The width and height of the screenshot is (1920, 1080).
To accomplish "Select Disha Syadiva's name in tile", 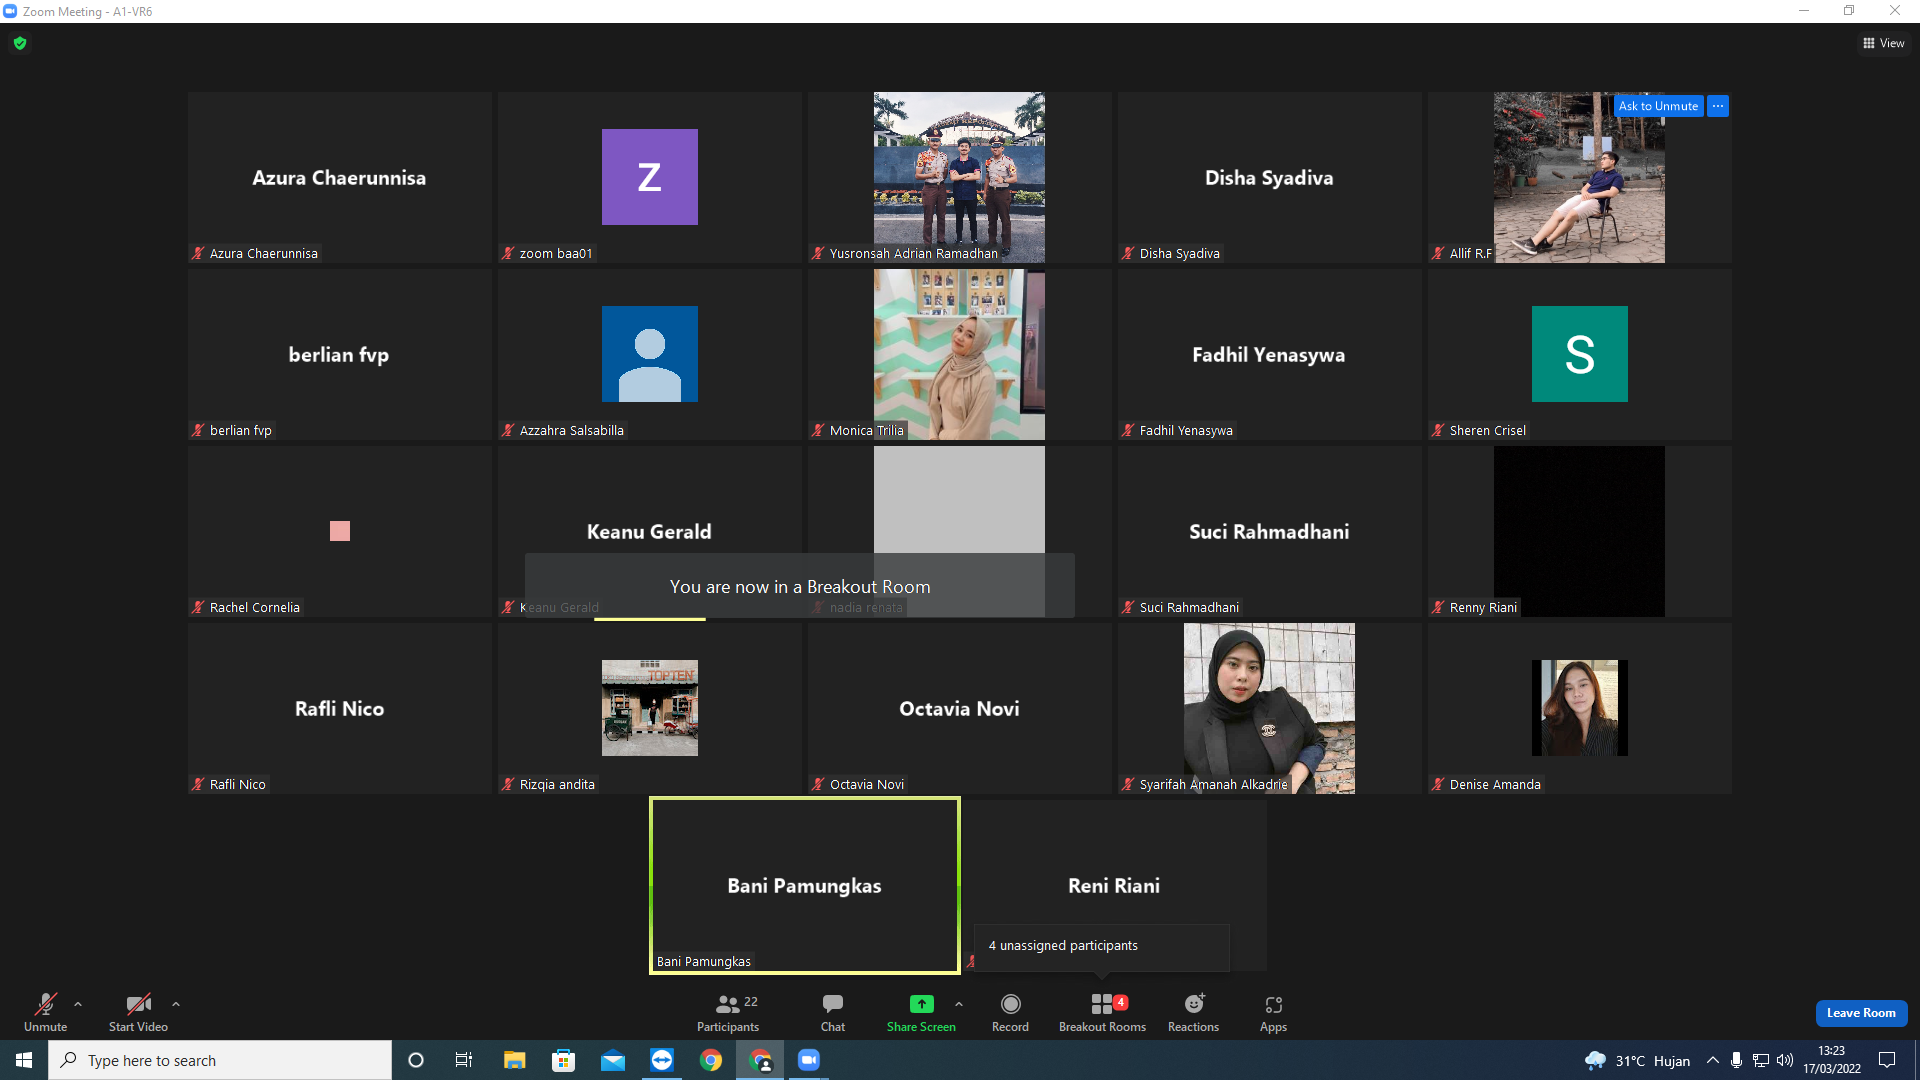I will pyautogui.click(x=1269, y=178).
